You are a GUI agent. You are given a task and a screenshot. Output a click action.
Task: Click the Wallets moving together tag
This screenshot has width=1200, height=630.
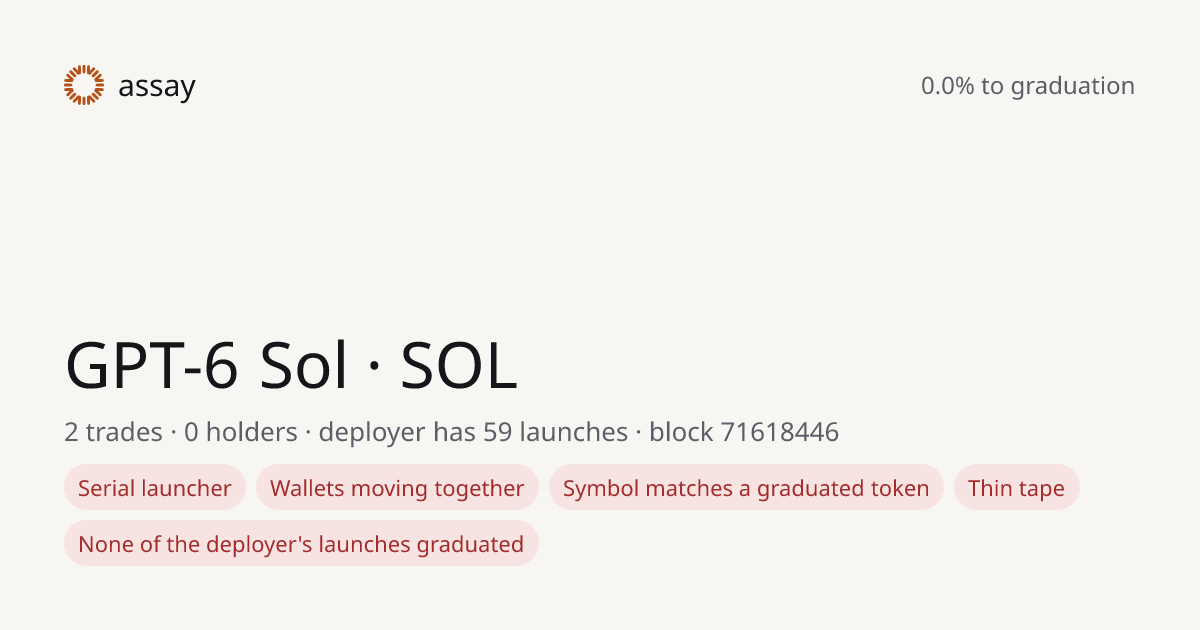click(397, 487)
